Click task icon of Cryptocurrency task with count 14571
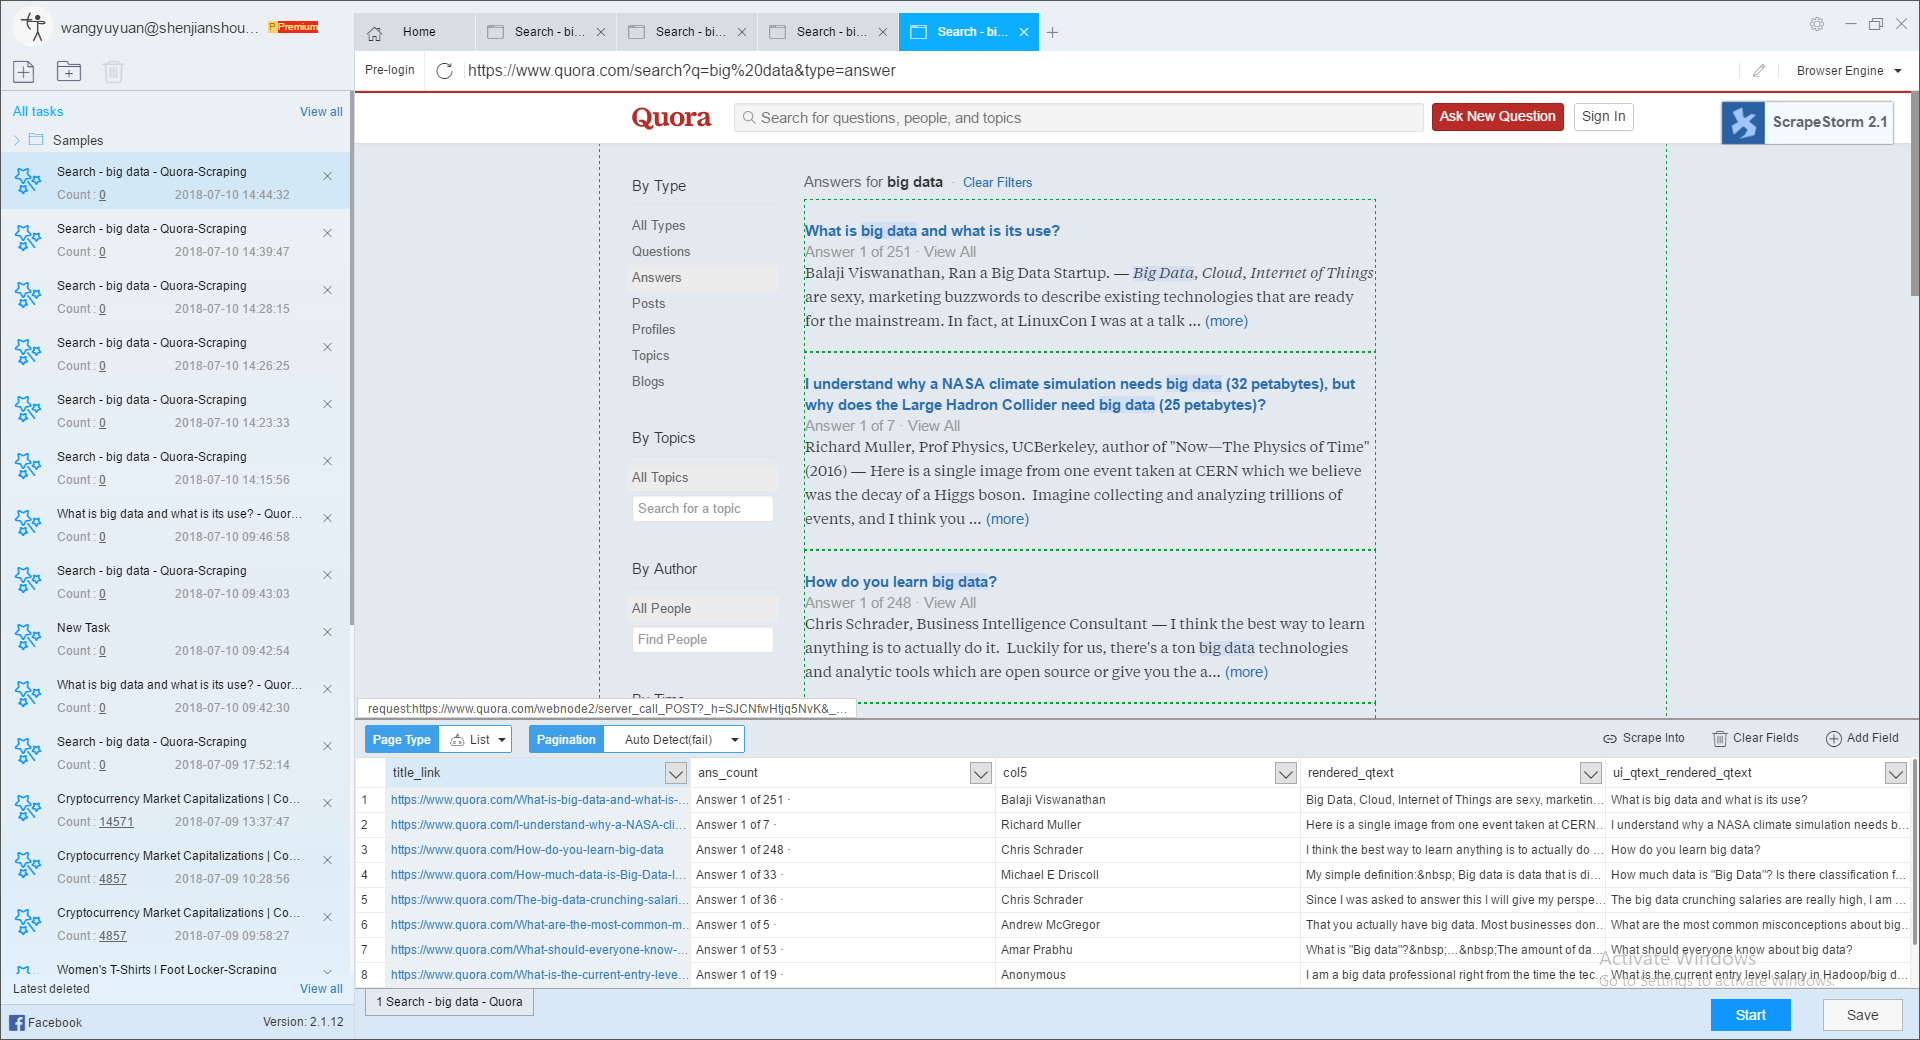 coord(28,808)
